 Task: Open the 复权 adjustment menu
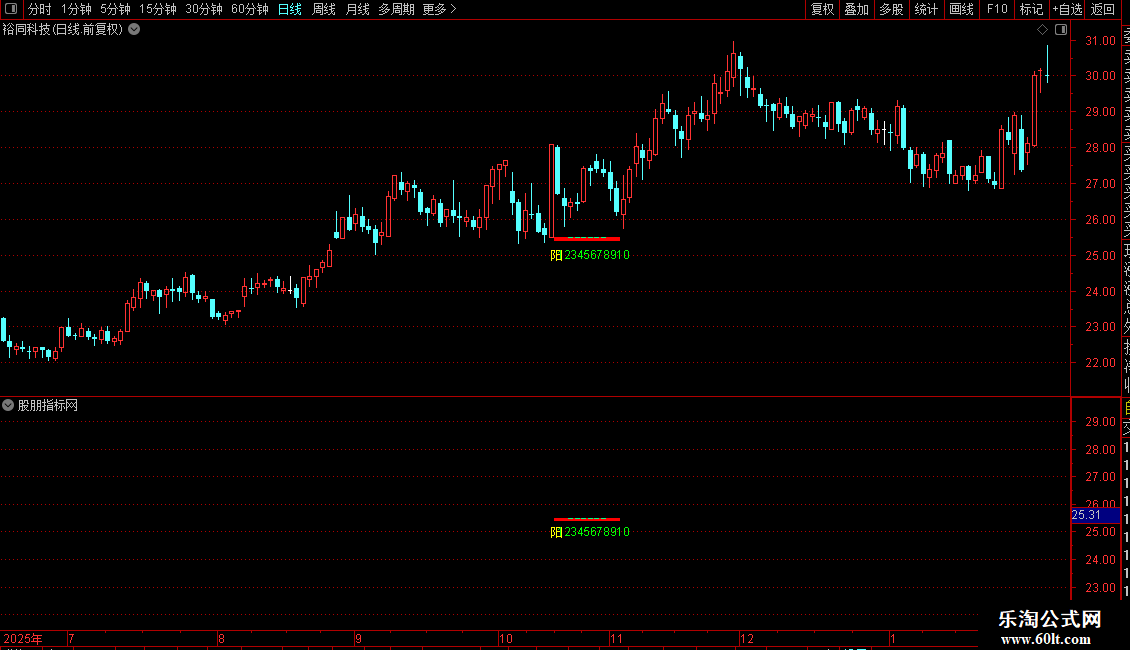point(822,9)
